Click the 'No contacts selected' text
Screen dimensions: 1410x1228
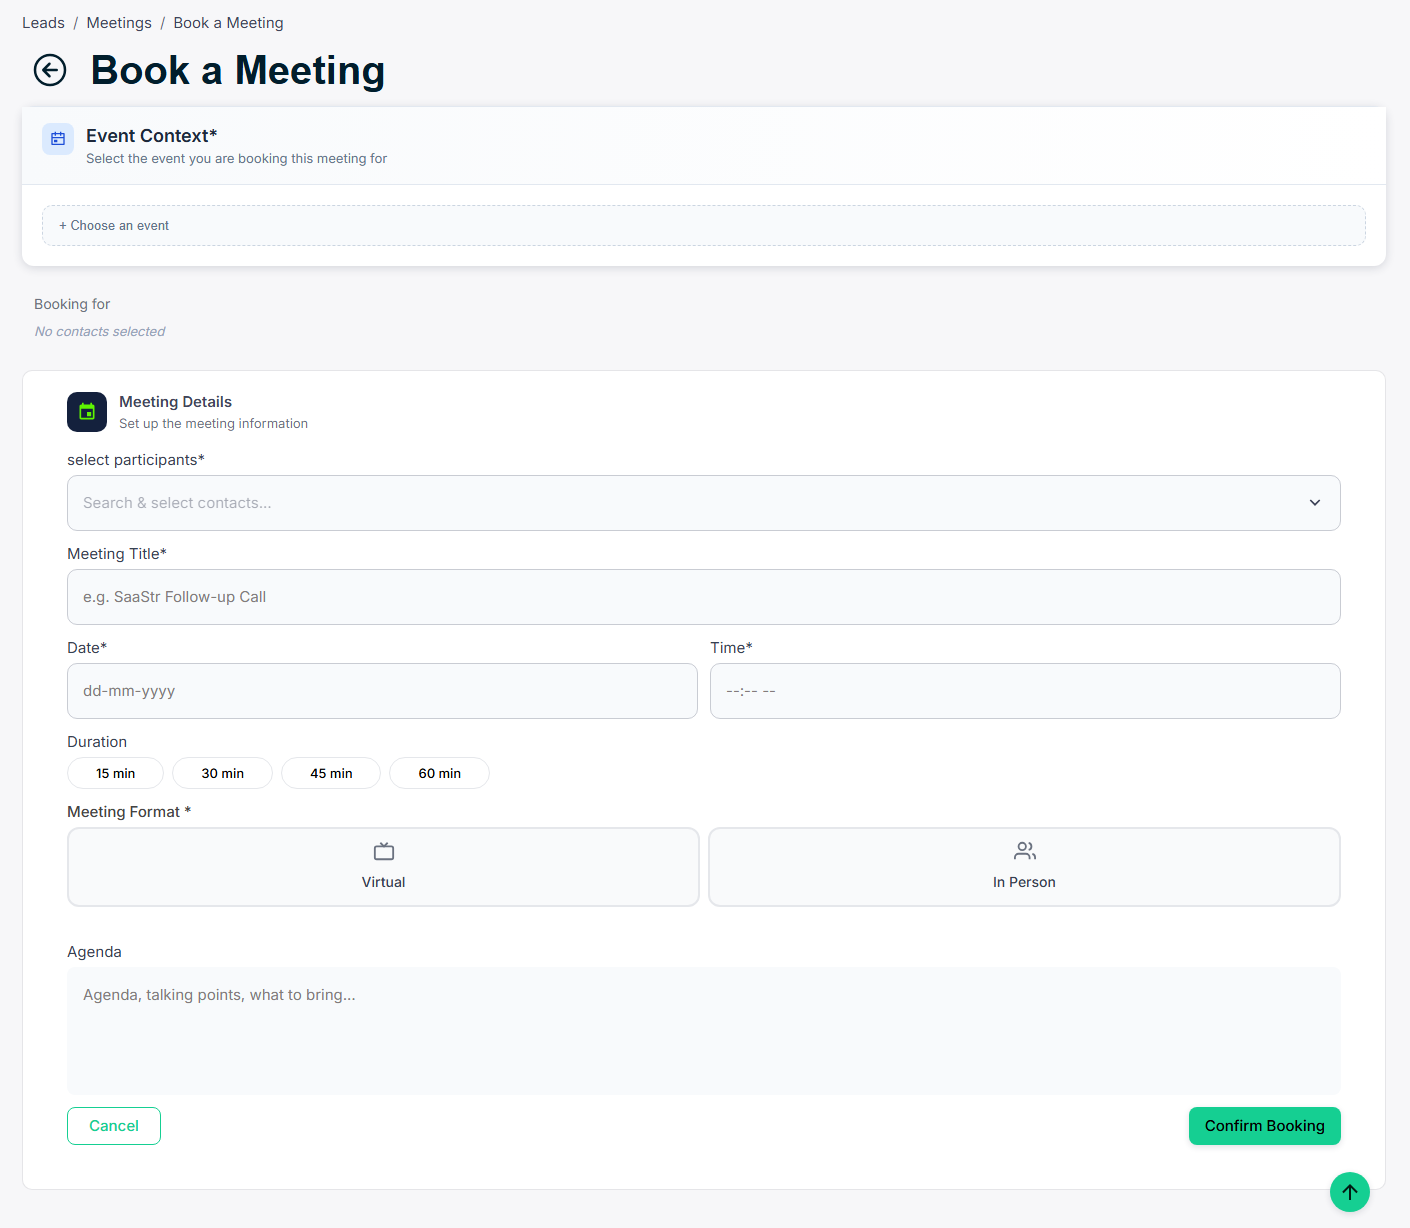pyautogui.click(x=100, y=331)
